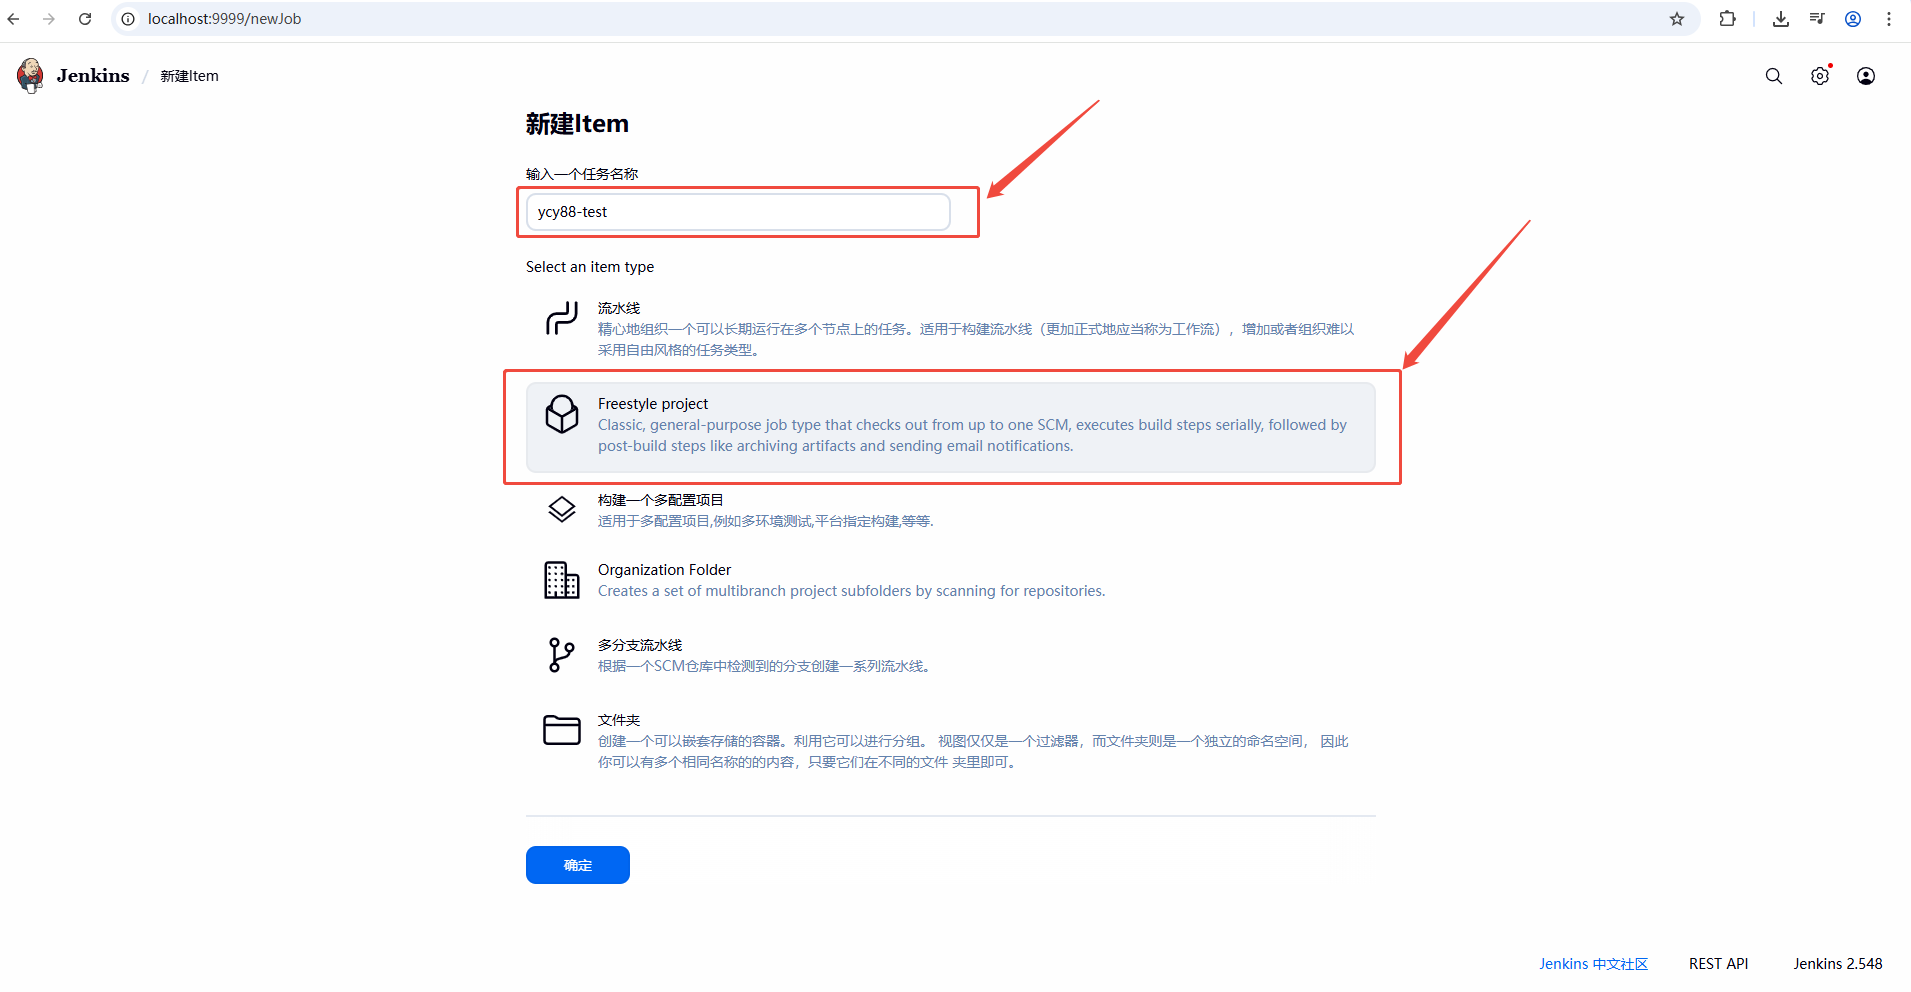The image size is (1911, 992).
Task: Select the 文件夹 folder icon
Action: [562, 730]
